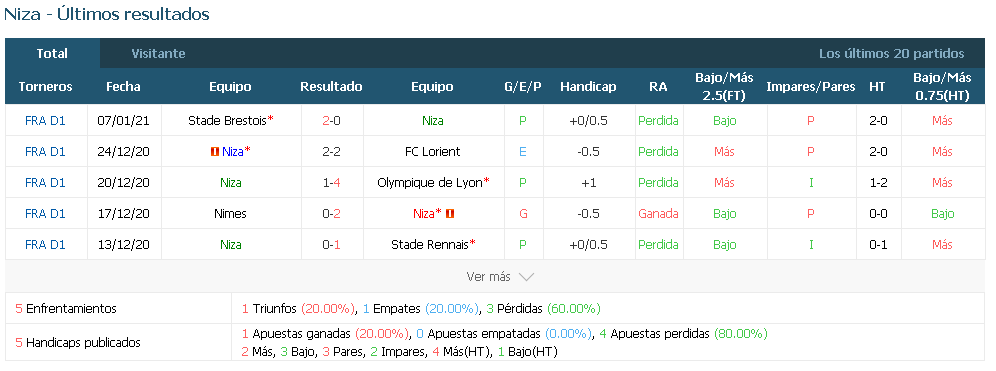Select the Total tab
This screenshot has height=371, width=996.
52,53
